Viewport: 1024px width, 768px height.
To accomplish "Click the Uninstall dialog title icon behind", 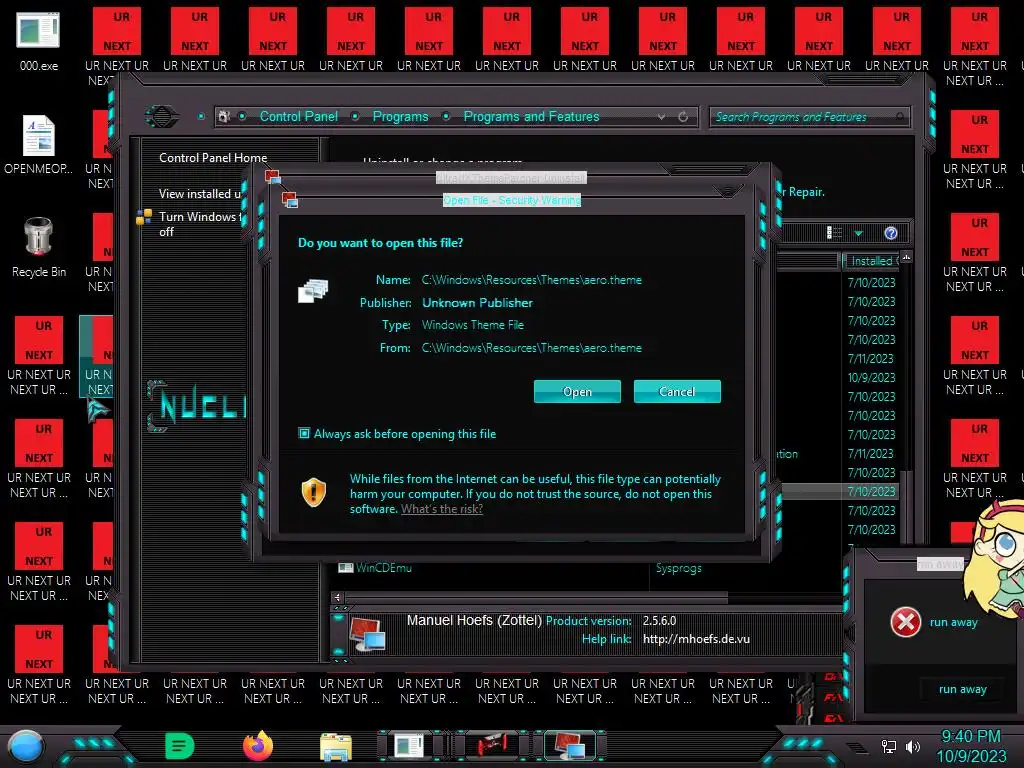I will [x=272, y=177].
